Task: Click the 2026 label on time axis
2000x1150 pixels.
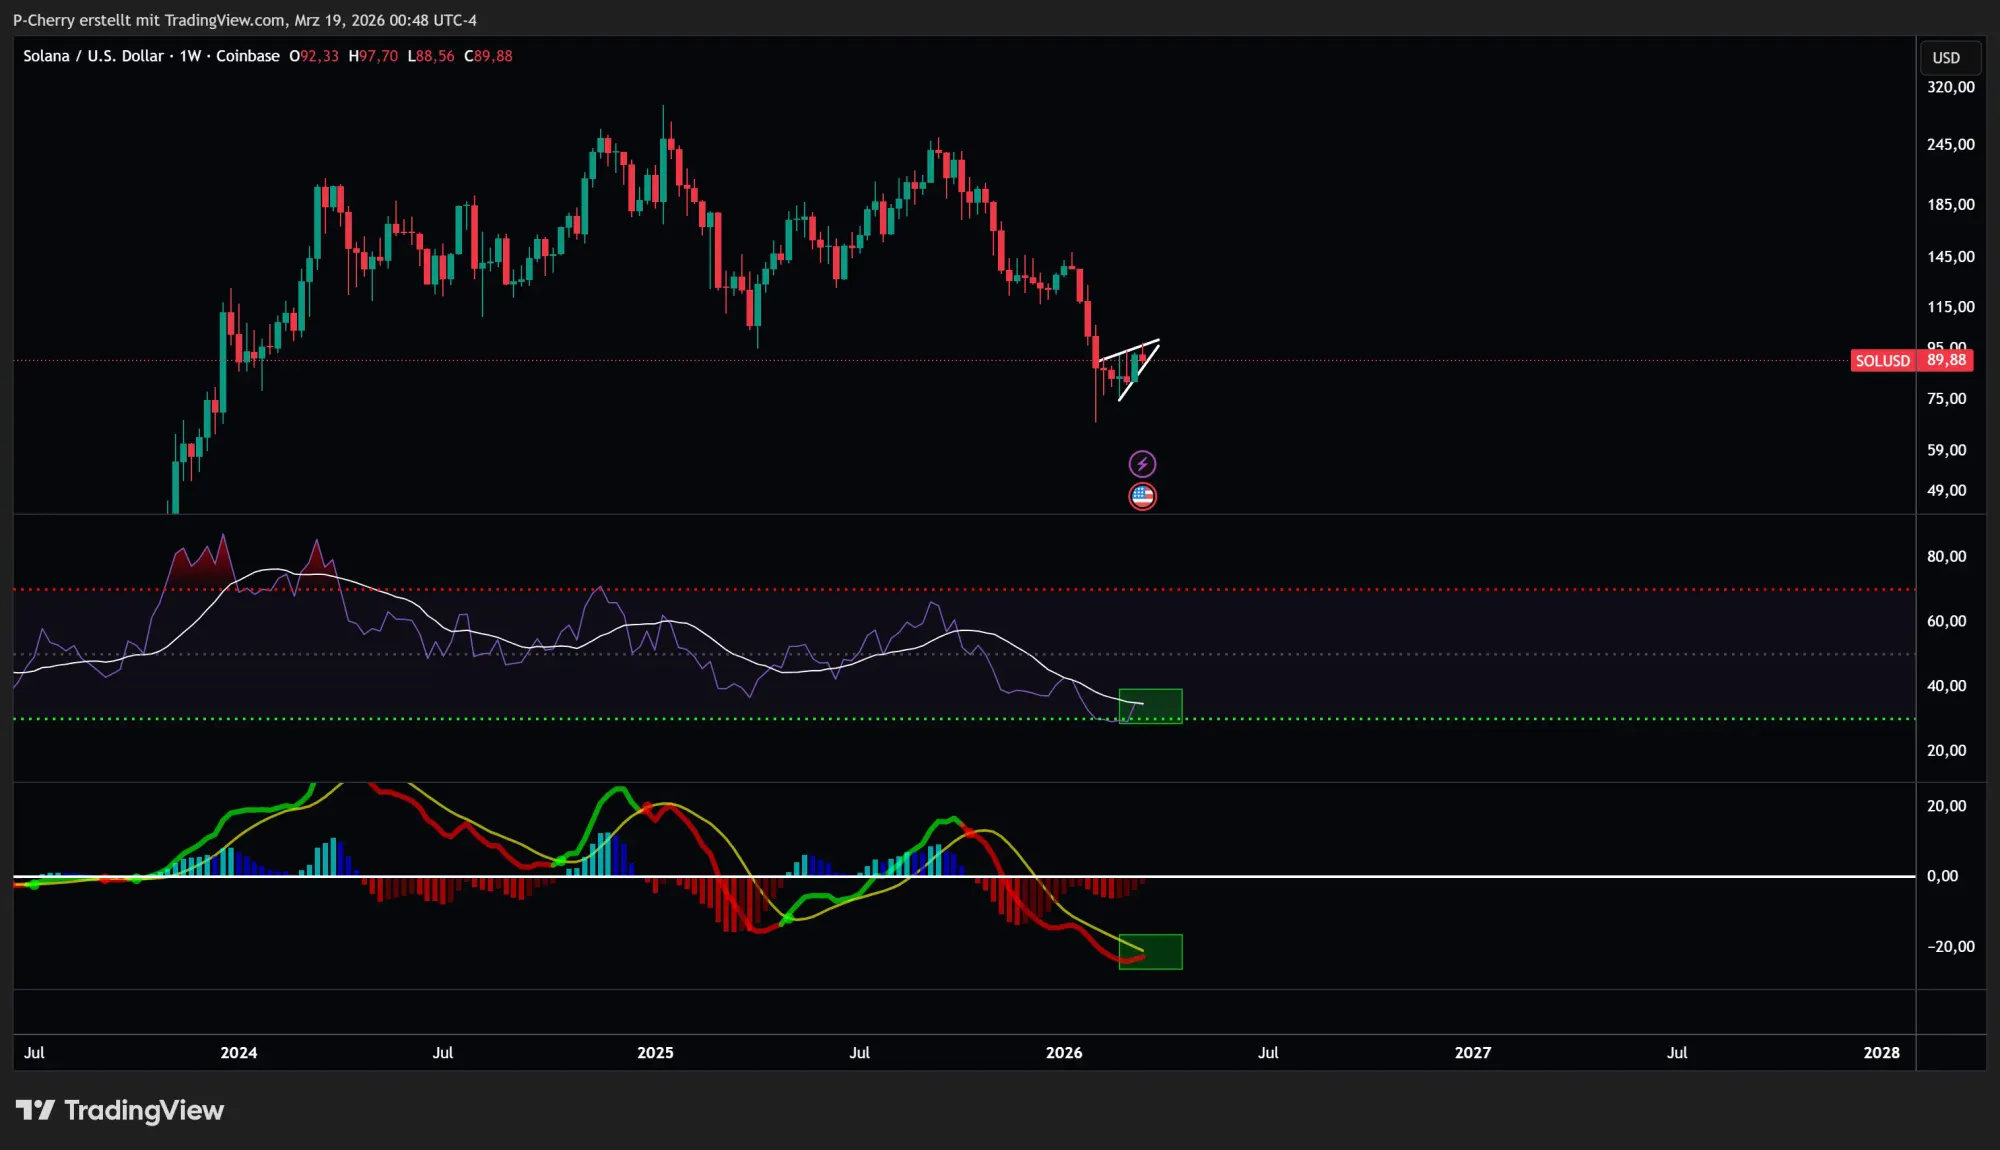Action: [x=1063, y=1052]
